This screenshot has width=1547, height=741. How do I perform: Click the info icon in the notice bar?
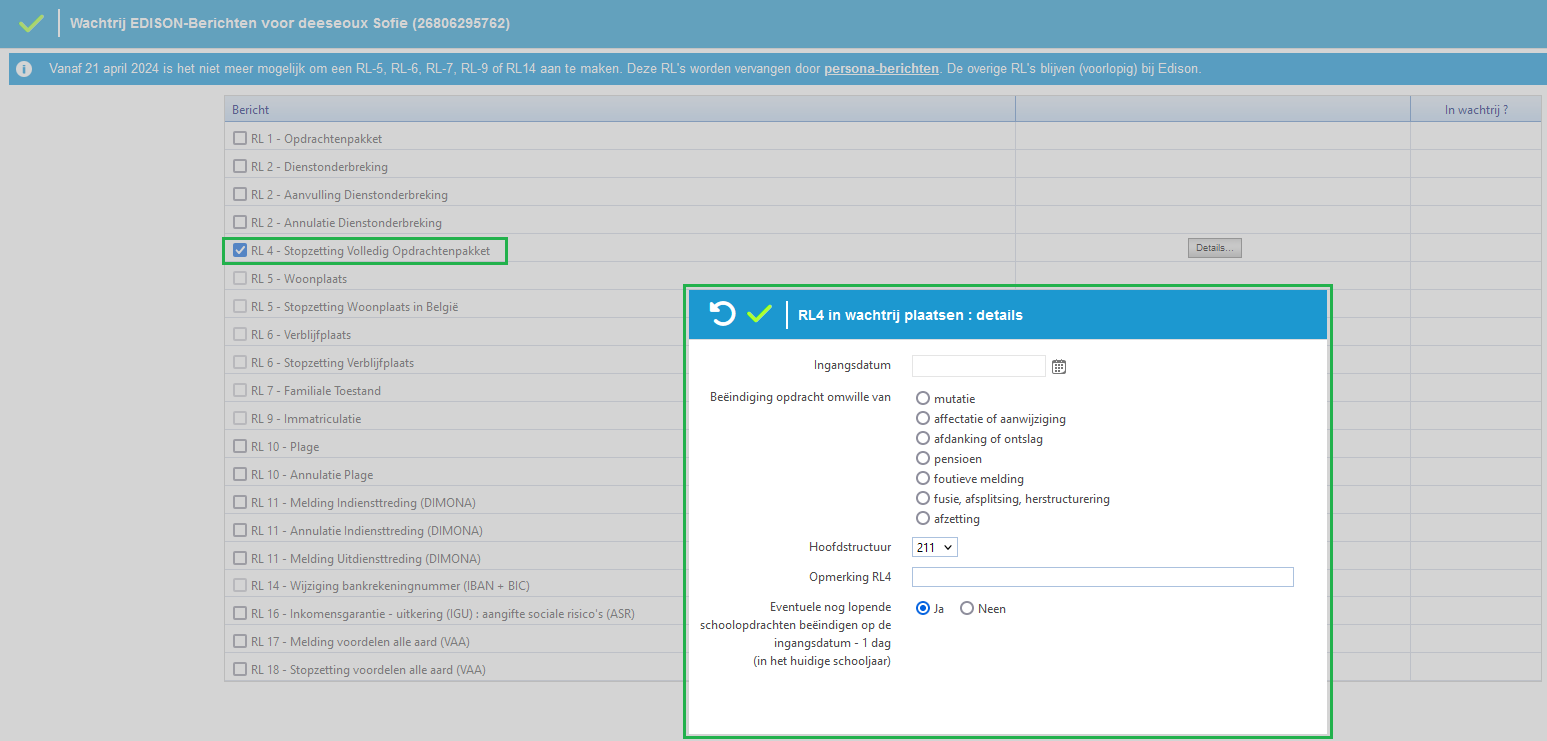point(24,69)
